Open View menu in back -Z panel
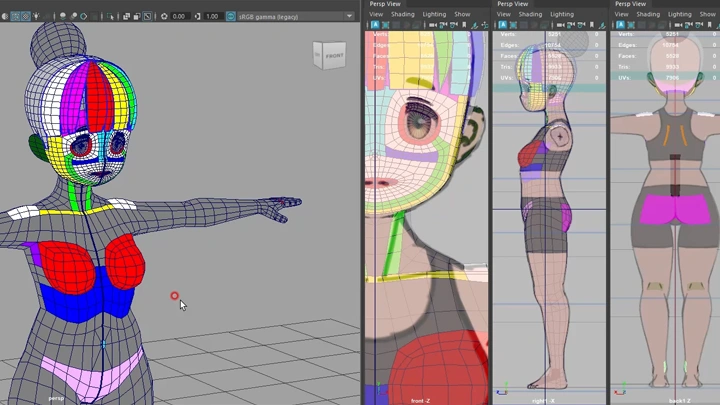 (621, 14)
